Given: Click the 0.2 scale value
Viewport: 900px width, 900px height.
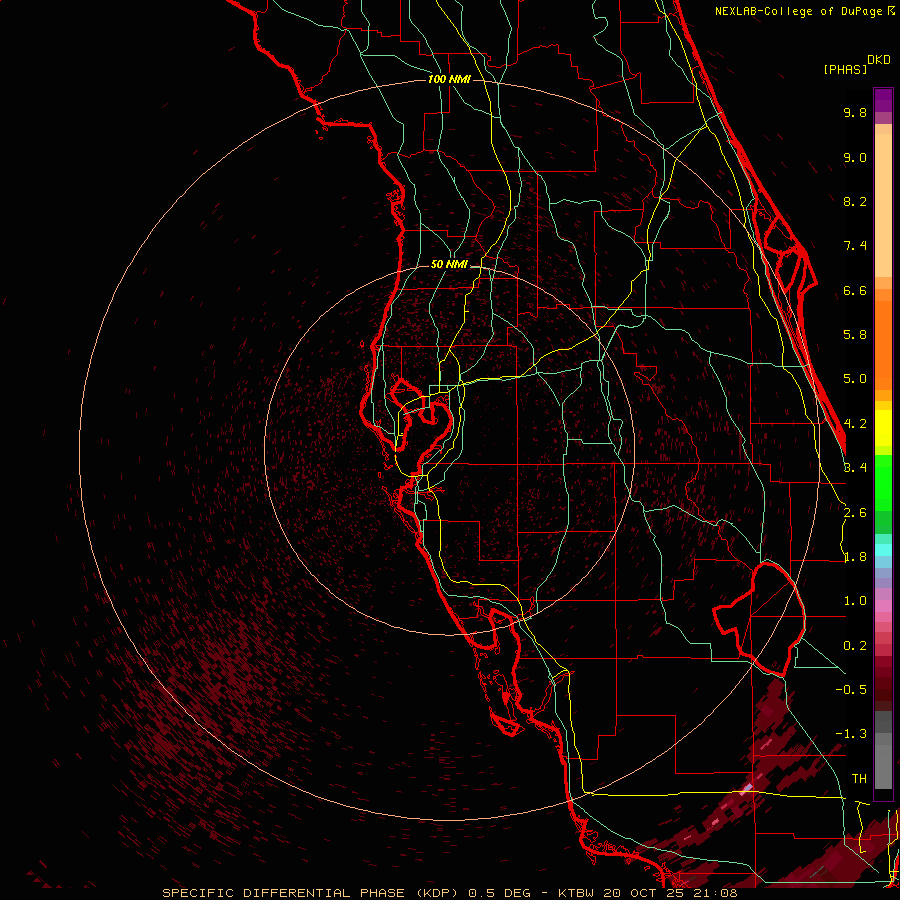Looking at the screenshot, I should click(x=855, y=646).
